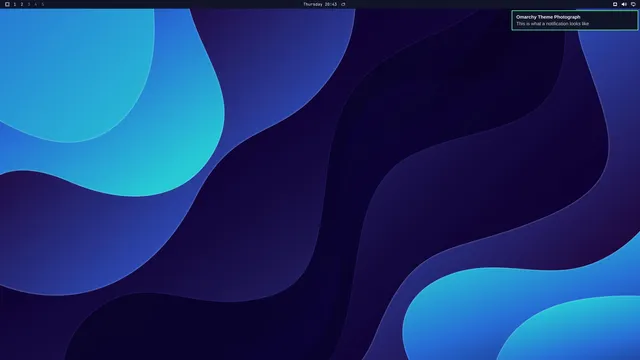Switch to workspace 3
The height and width of the screenshot is (360, 640).
[29, 4]
